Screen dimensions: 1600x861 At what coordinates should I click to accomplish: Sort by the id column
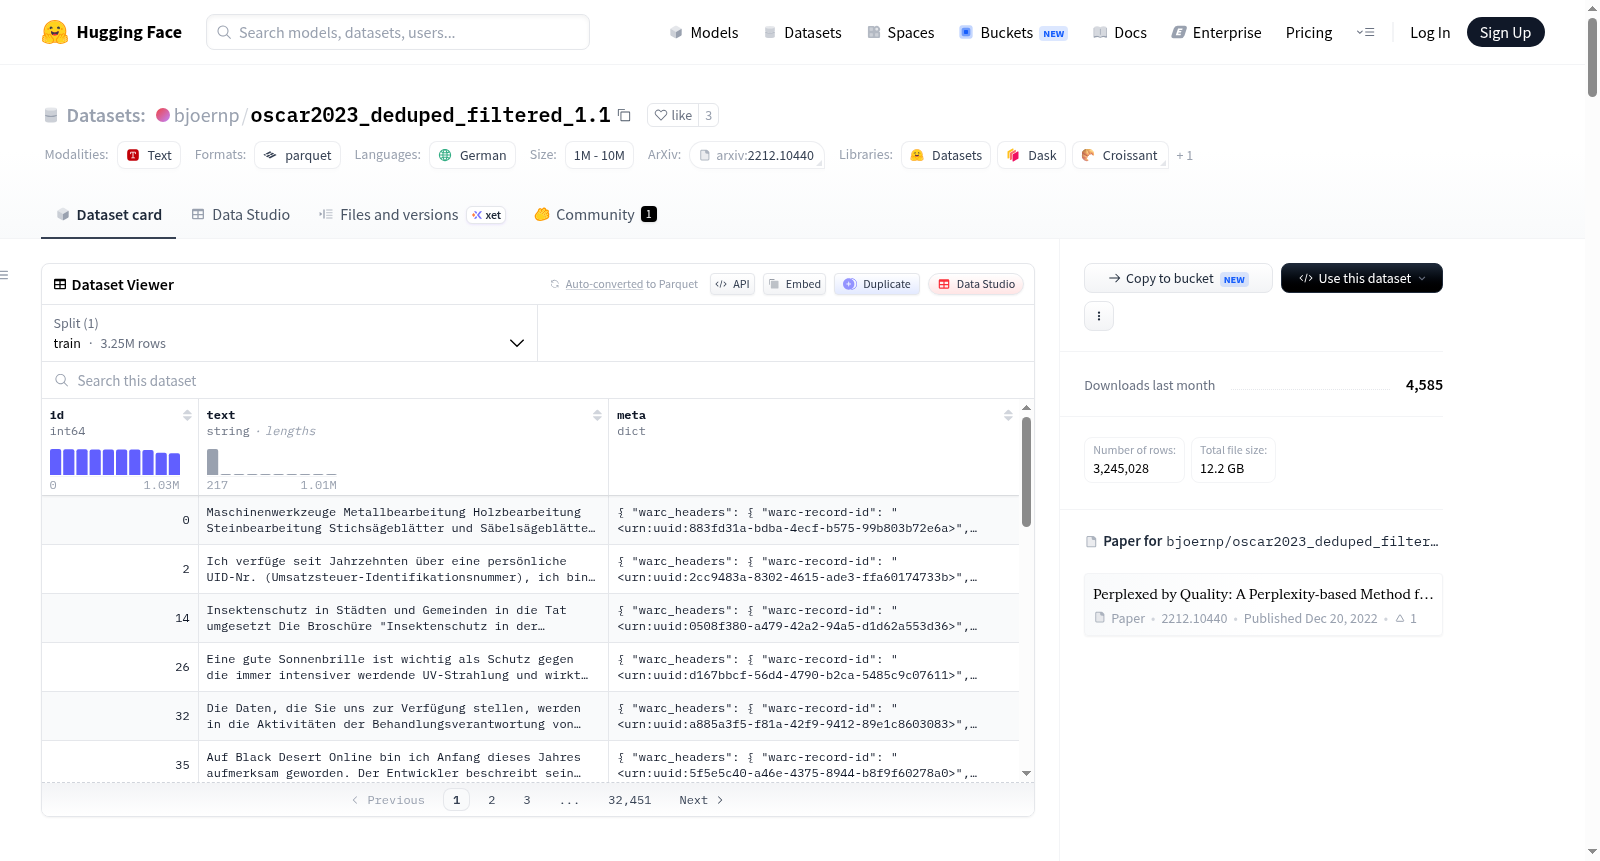tap(187, 415)
